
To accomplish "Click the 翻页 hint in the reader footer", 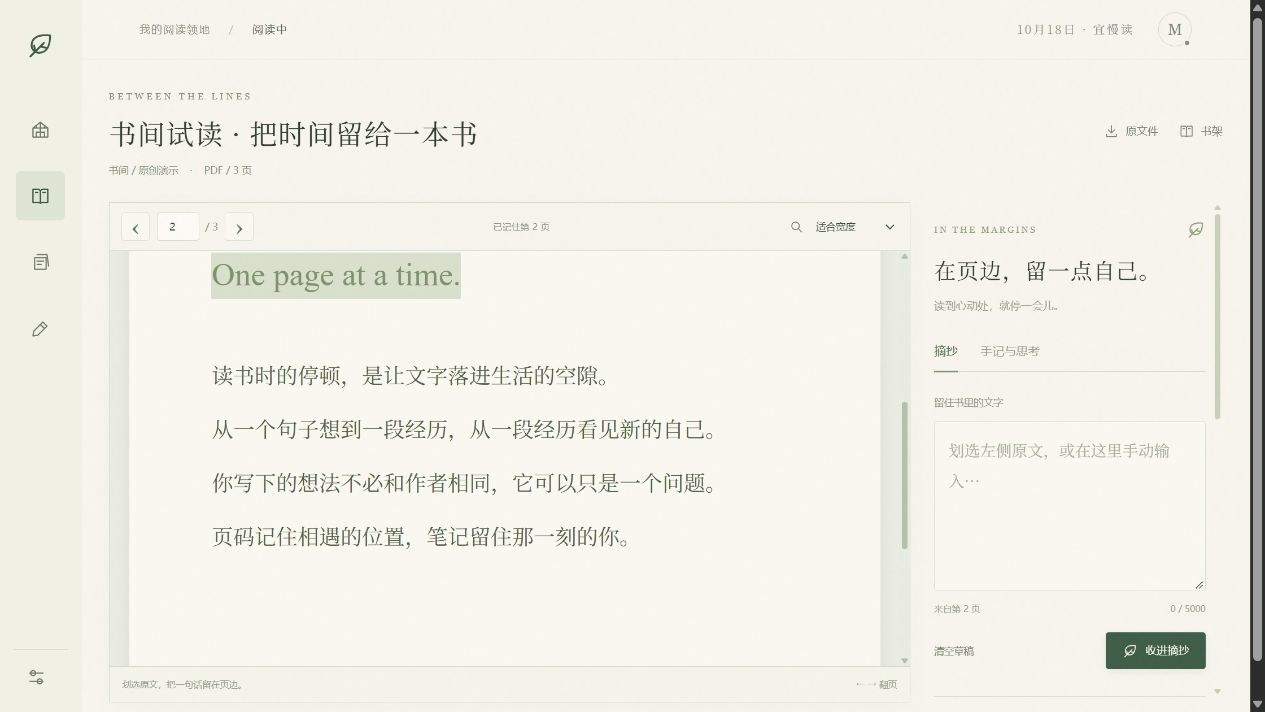I will [876, 685].
